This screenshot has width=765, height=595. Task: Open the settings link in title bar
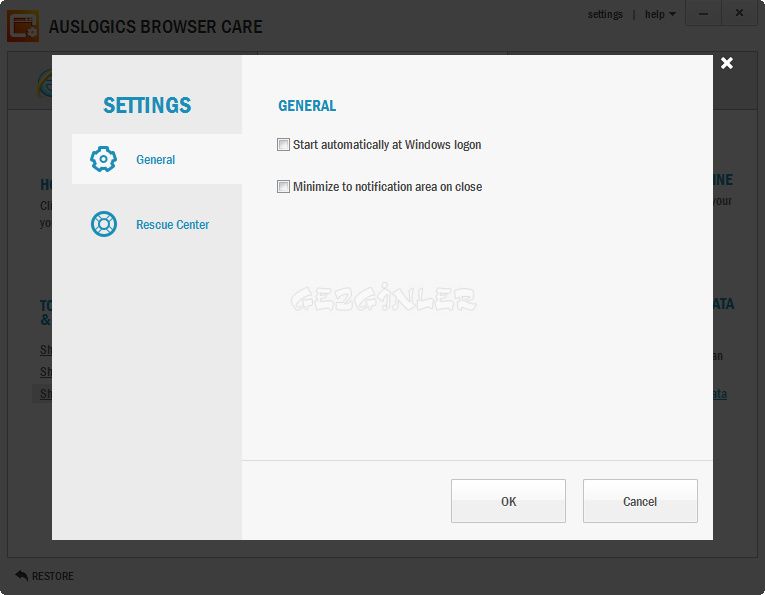pos(605,14)
